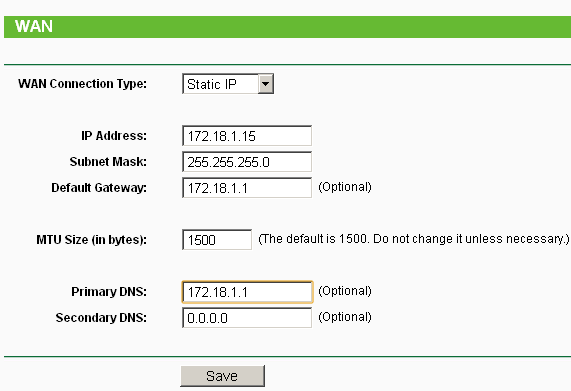
Task: Click the Primary DNS field
Action: [x=247, y=292]
